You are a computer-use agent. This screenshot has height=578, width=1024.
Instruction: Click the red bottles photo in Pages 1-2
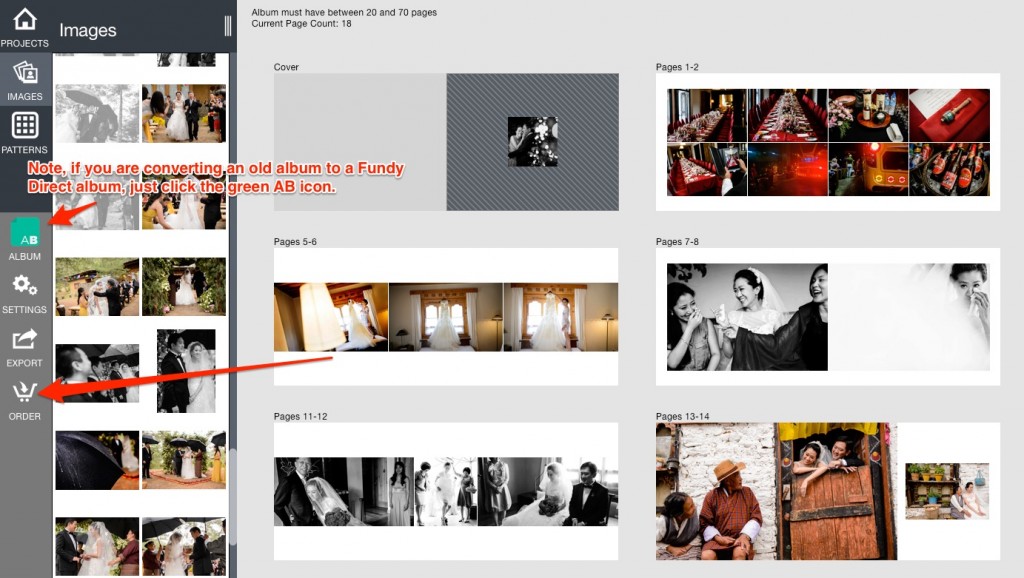(949, 170)
